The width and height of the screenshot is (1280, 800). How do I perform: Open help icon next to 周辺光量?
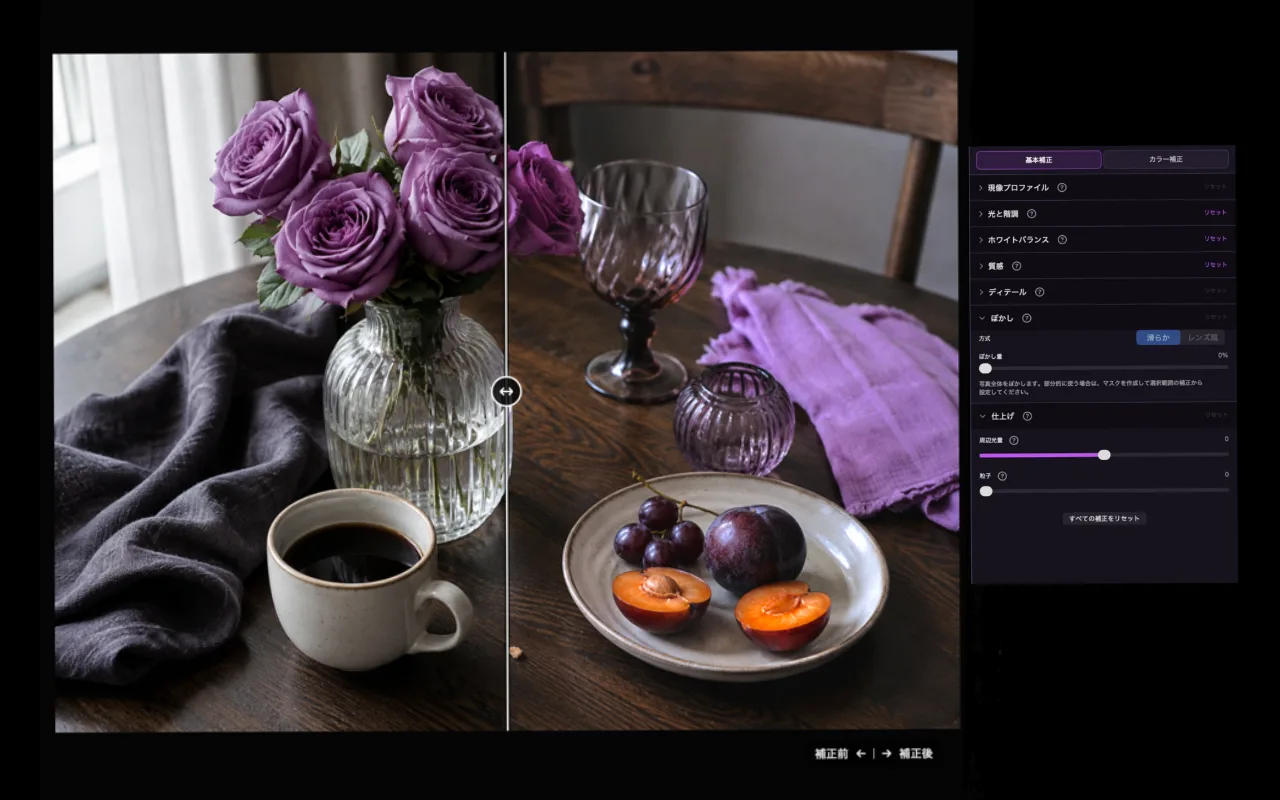[1014, 440]
